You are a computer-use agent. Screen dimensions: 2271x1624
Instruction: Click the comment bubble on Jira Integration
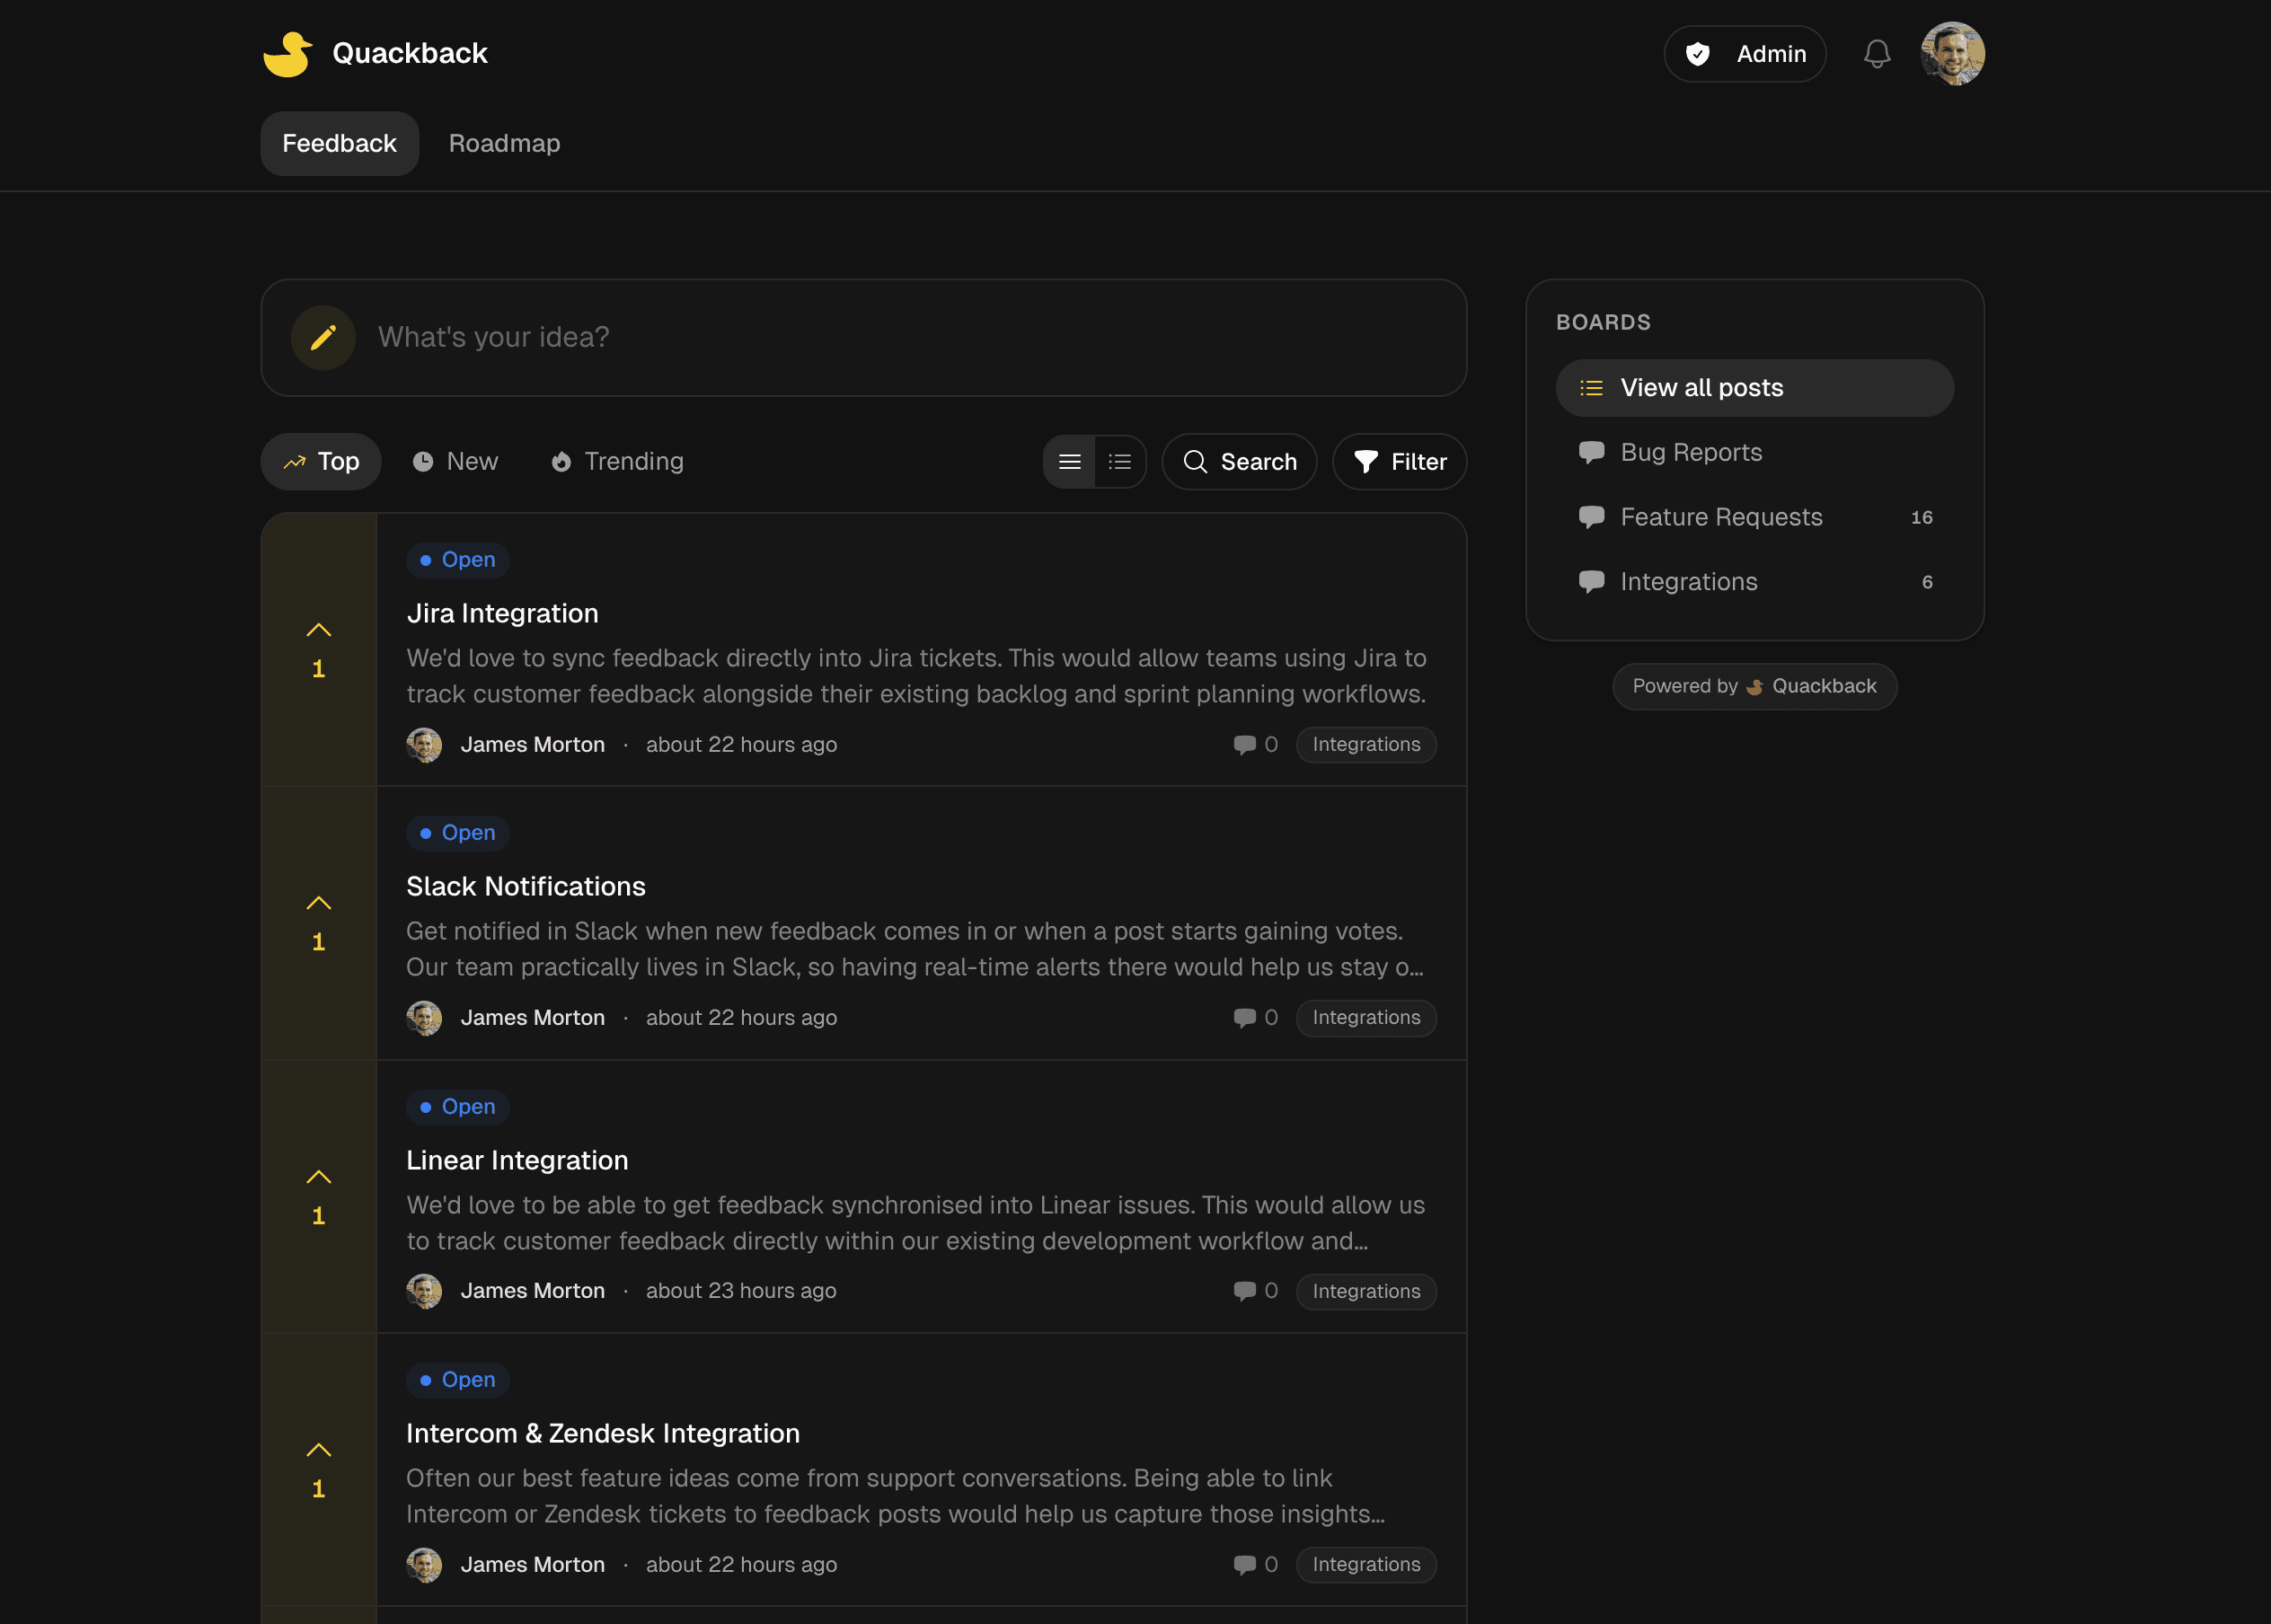coord(1243,744)
